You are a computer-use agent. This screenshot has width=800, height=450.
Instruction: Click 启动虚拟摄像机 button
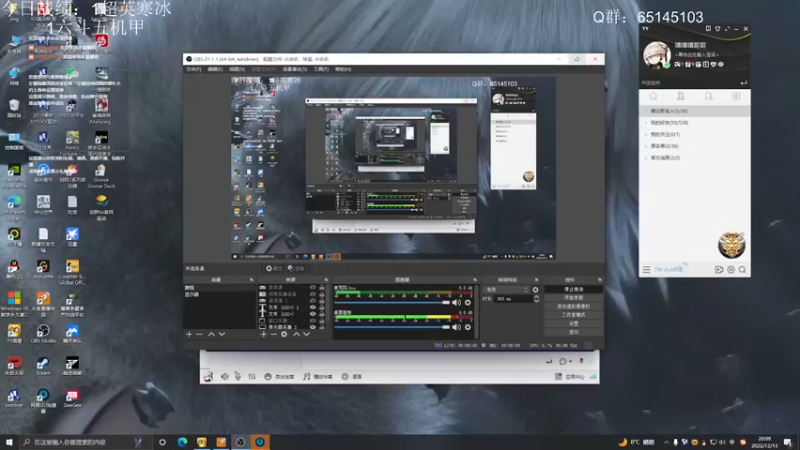(573, 306)
